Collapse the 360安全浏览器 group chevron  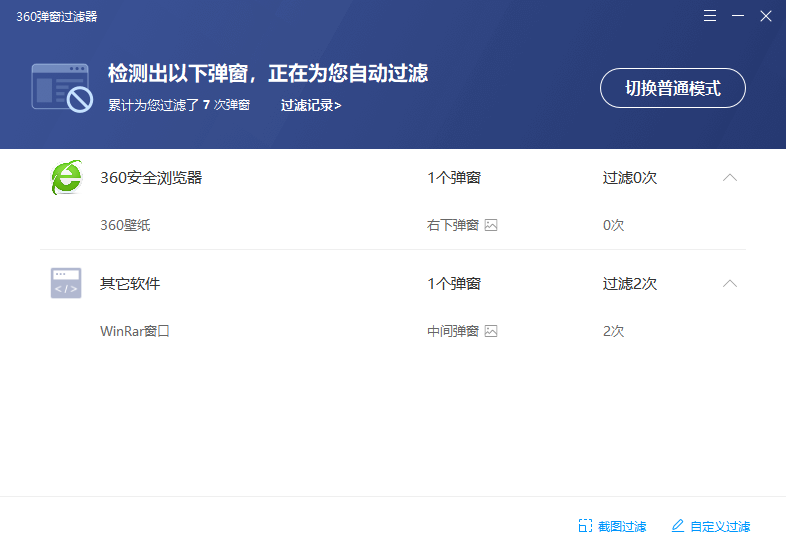[730, 178]
